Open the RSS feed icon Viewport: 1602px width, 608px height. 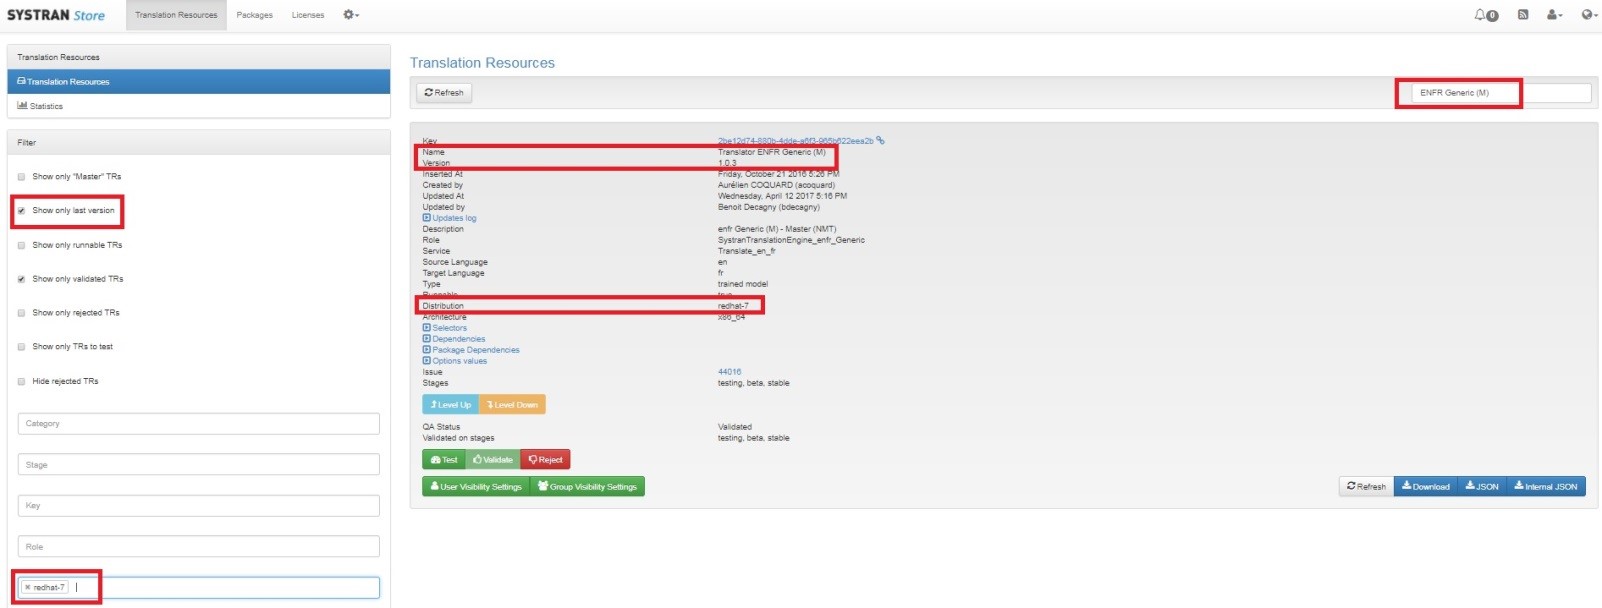(x=1523, y=15)
